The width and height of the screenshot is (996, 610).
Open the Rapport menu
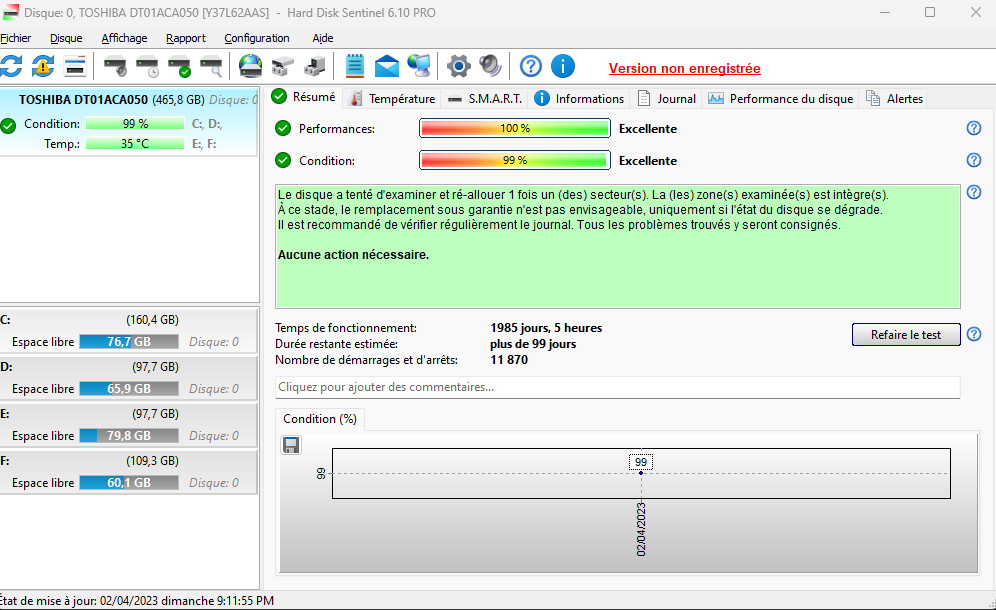pos(185,38)
